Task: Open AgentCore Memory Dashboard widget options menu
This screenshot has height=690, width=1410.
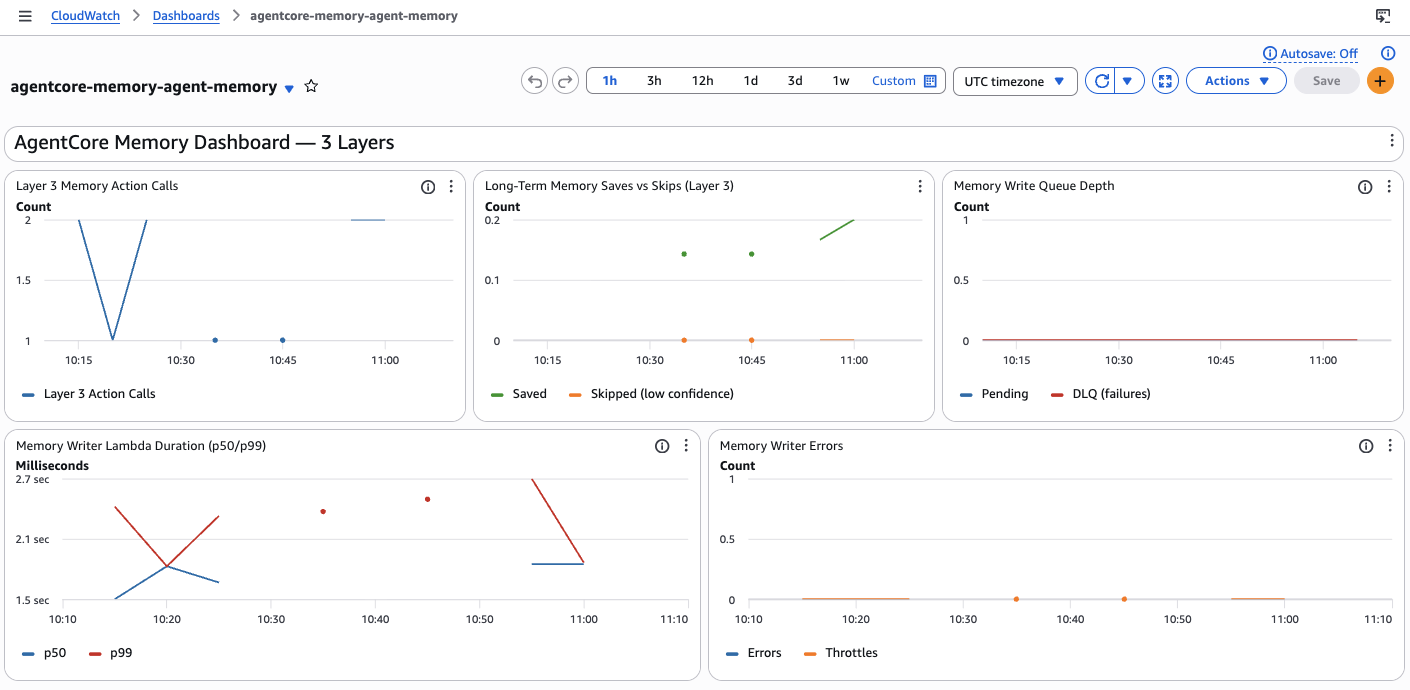Action: coord(1392,141)
